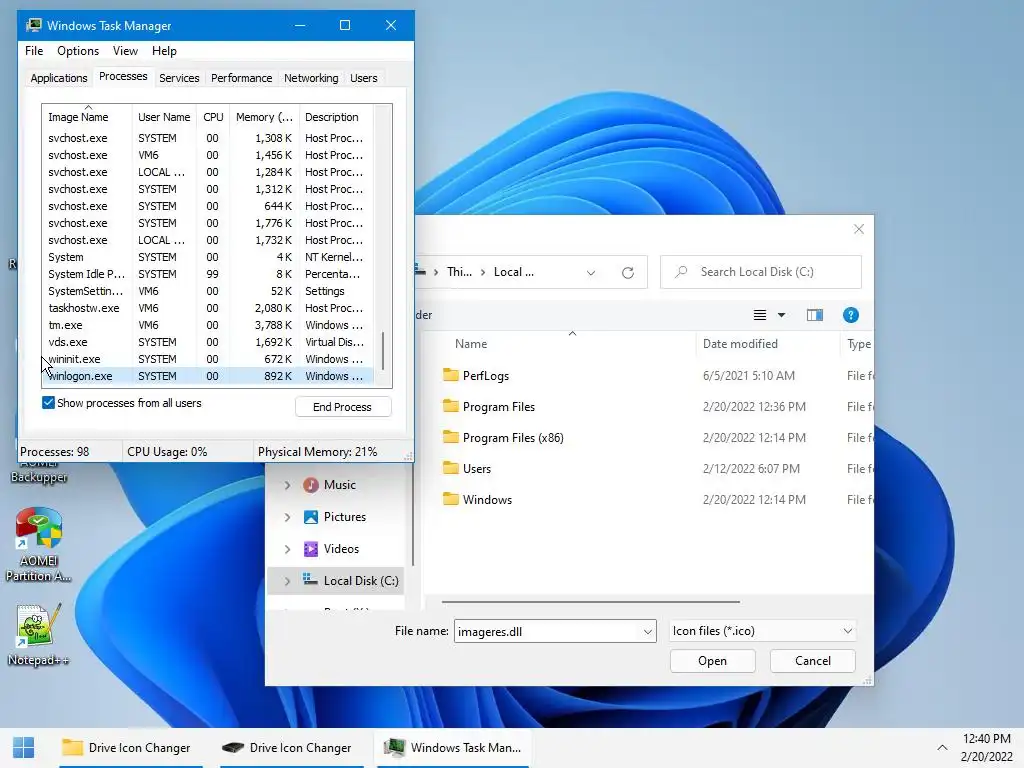Expand the Videos tree node
Viewport: 1024px width, 768px height.
coord(287,549)
